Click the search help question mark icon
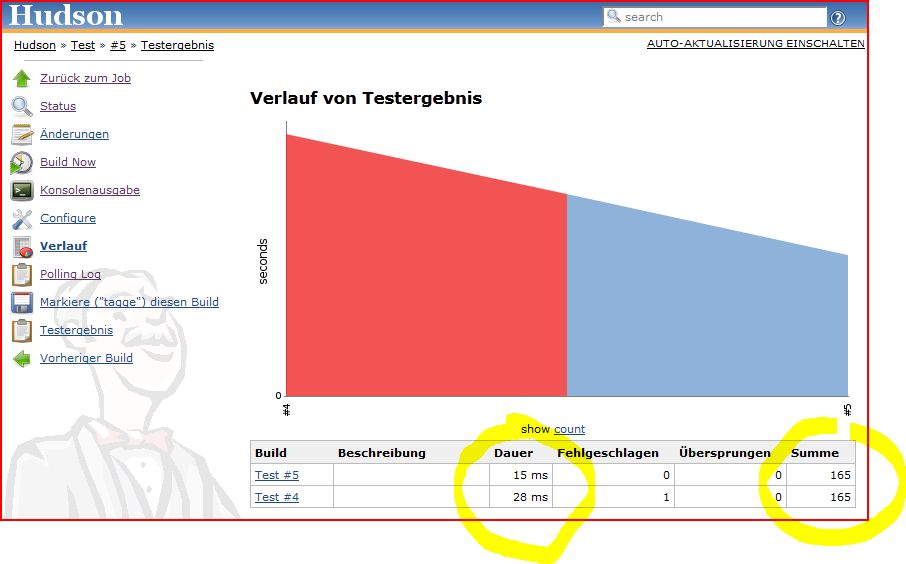 (x=838, y=18)
